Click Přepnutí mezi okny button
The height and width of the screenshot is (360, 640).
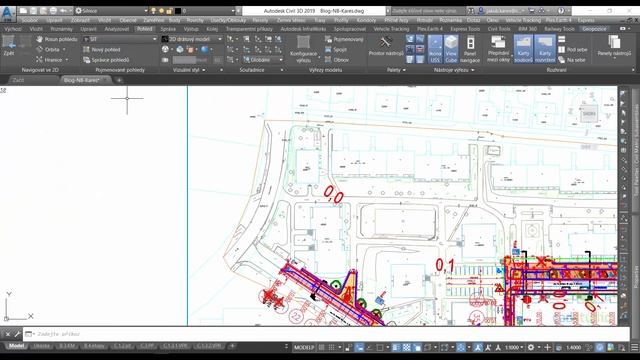(x=498, y=49)
